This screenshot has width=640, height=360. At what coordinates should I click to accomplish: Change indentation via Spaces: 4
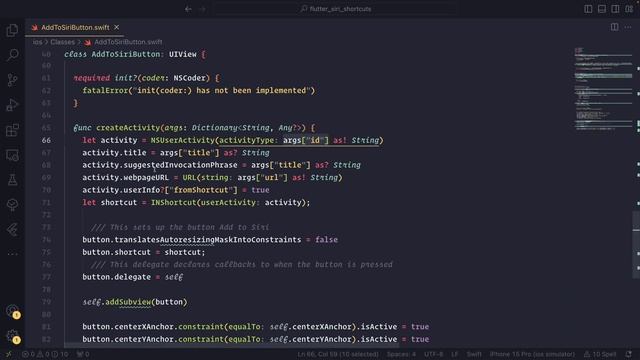coord(401,354)
